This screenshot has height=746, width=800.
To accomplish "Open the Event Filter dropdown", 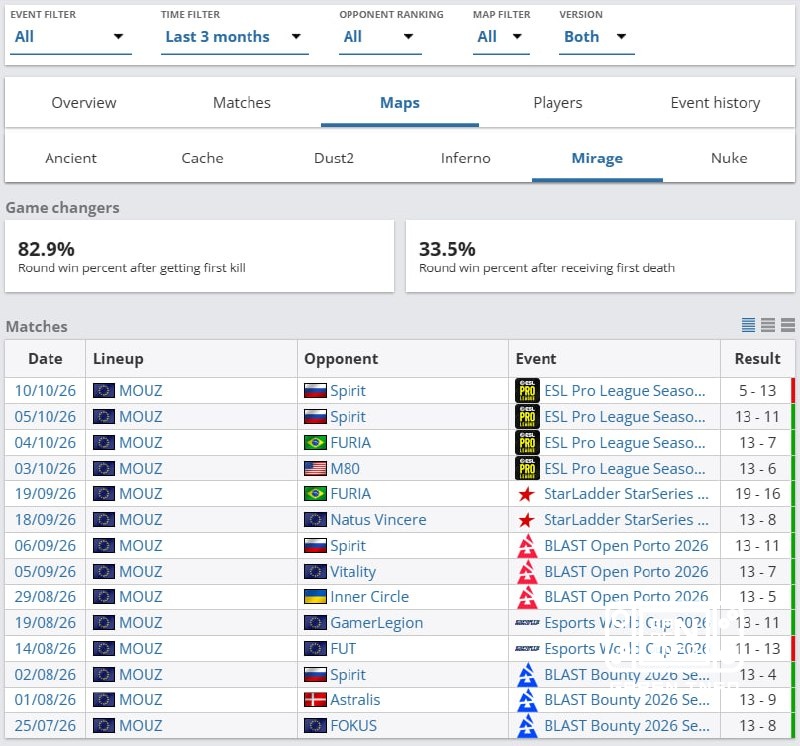I will click(x=70, y=37).
